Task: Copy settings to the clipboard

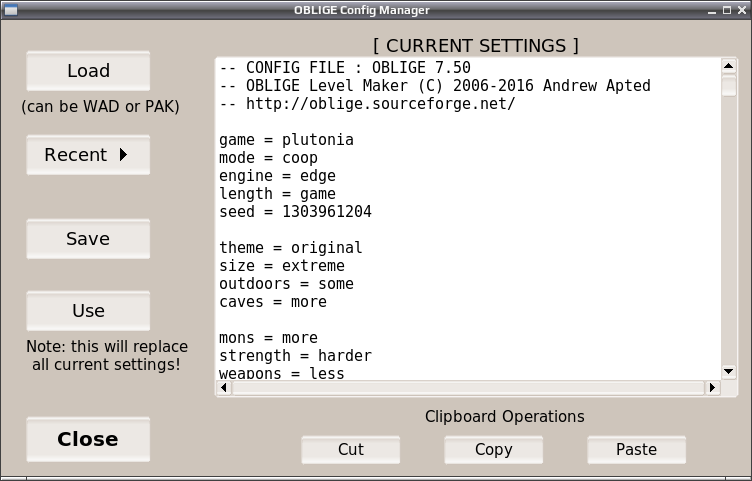Action: (494, 449)
